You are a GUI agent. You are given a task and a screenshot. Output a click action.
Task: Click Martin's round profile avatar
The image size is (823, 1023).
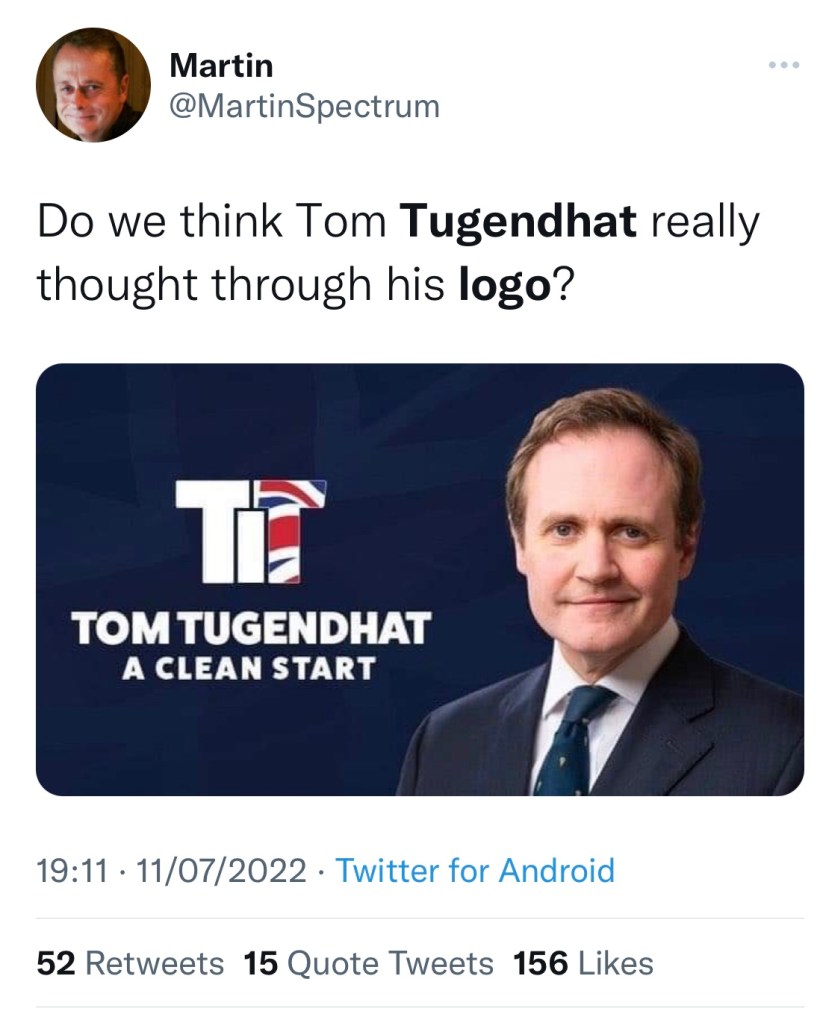[93, 85]
